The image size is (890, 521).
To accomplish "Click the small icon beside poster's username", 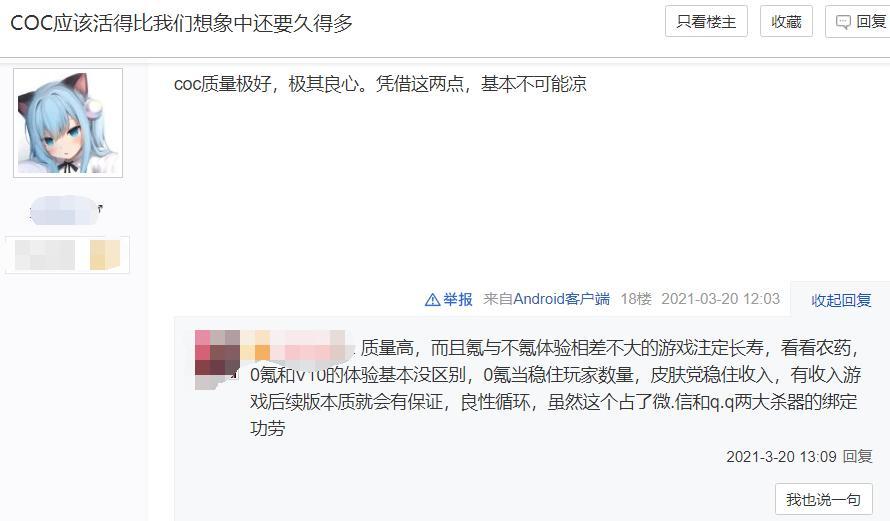I will pos(100,208).
